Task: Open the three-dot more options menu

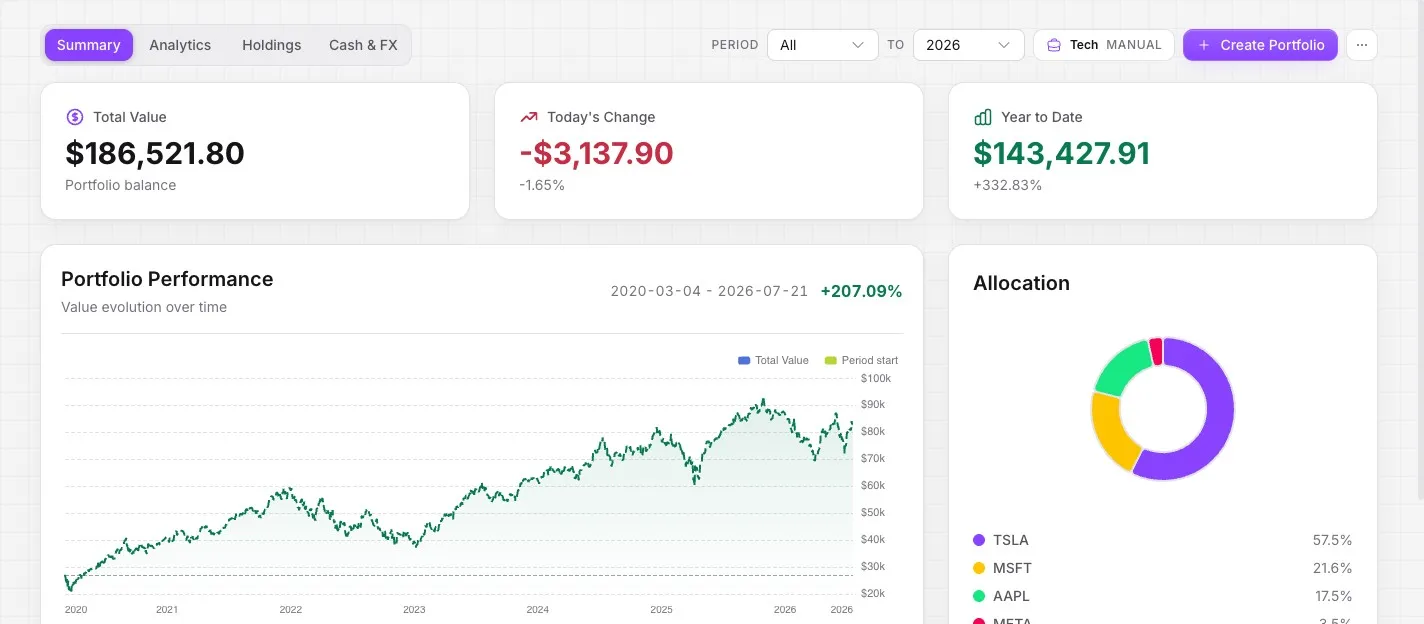Action: 1361,45
